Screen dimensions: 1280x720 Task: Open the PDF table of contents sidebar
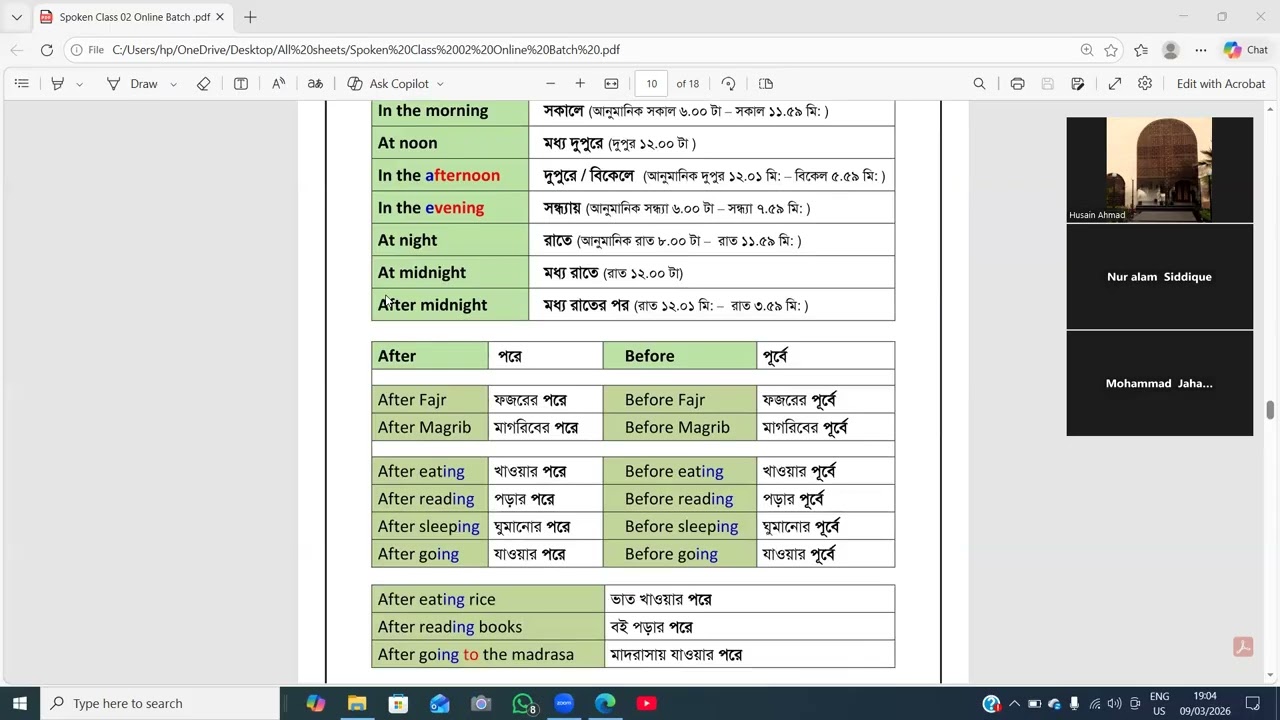[21, 84]
